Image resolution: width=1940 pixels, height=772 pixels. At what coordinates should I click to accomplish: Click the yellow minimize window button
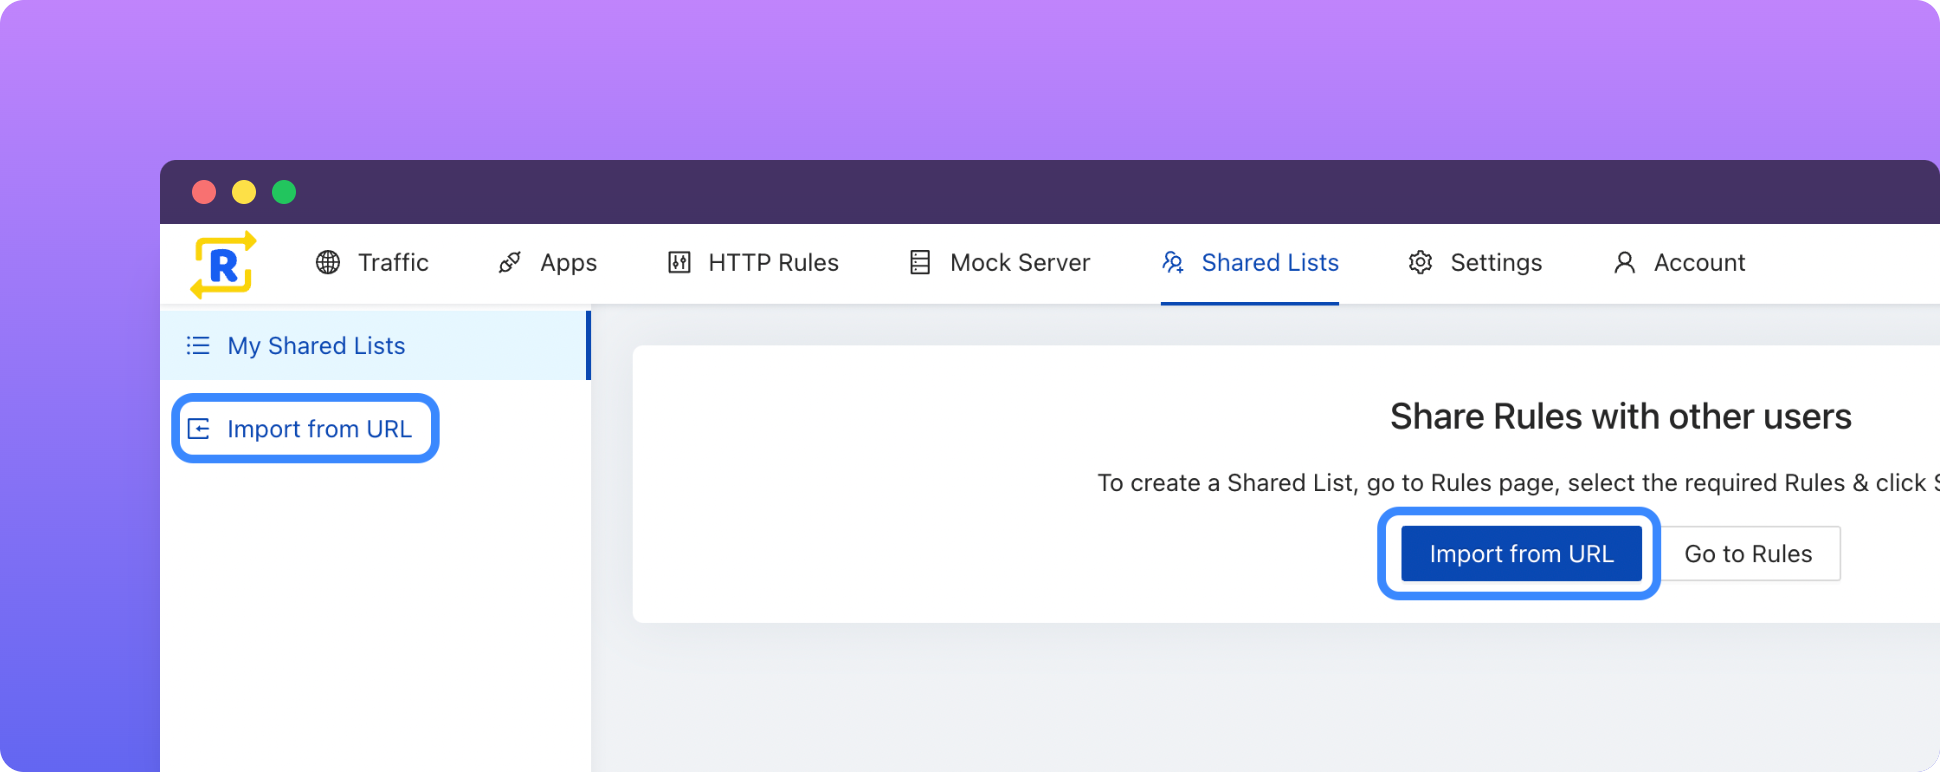coord(244,192)
